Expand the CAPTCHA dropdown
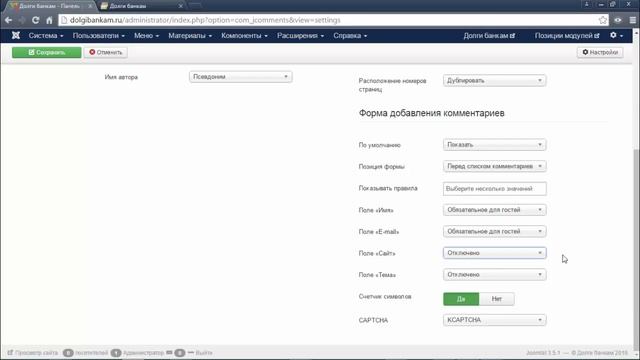 coord(494,320)
